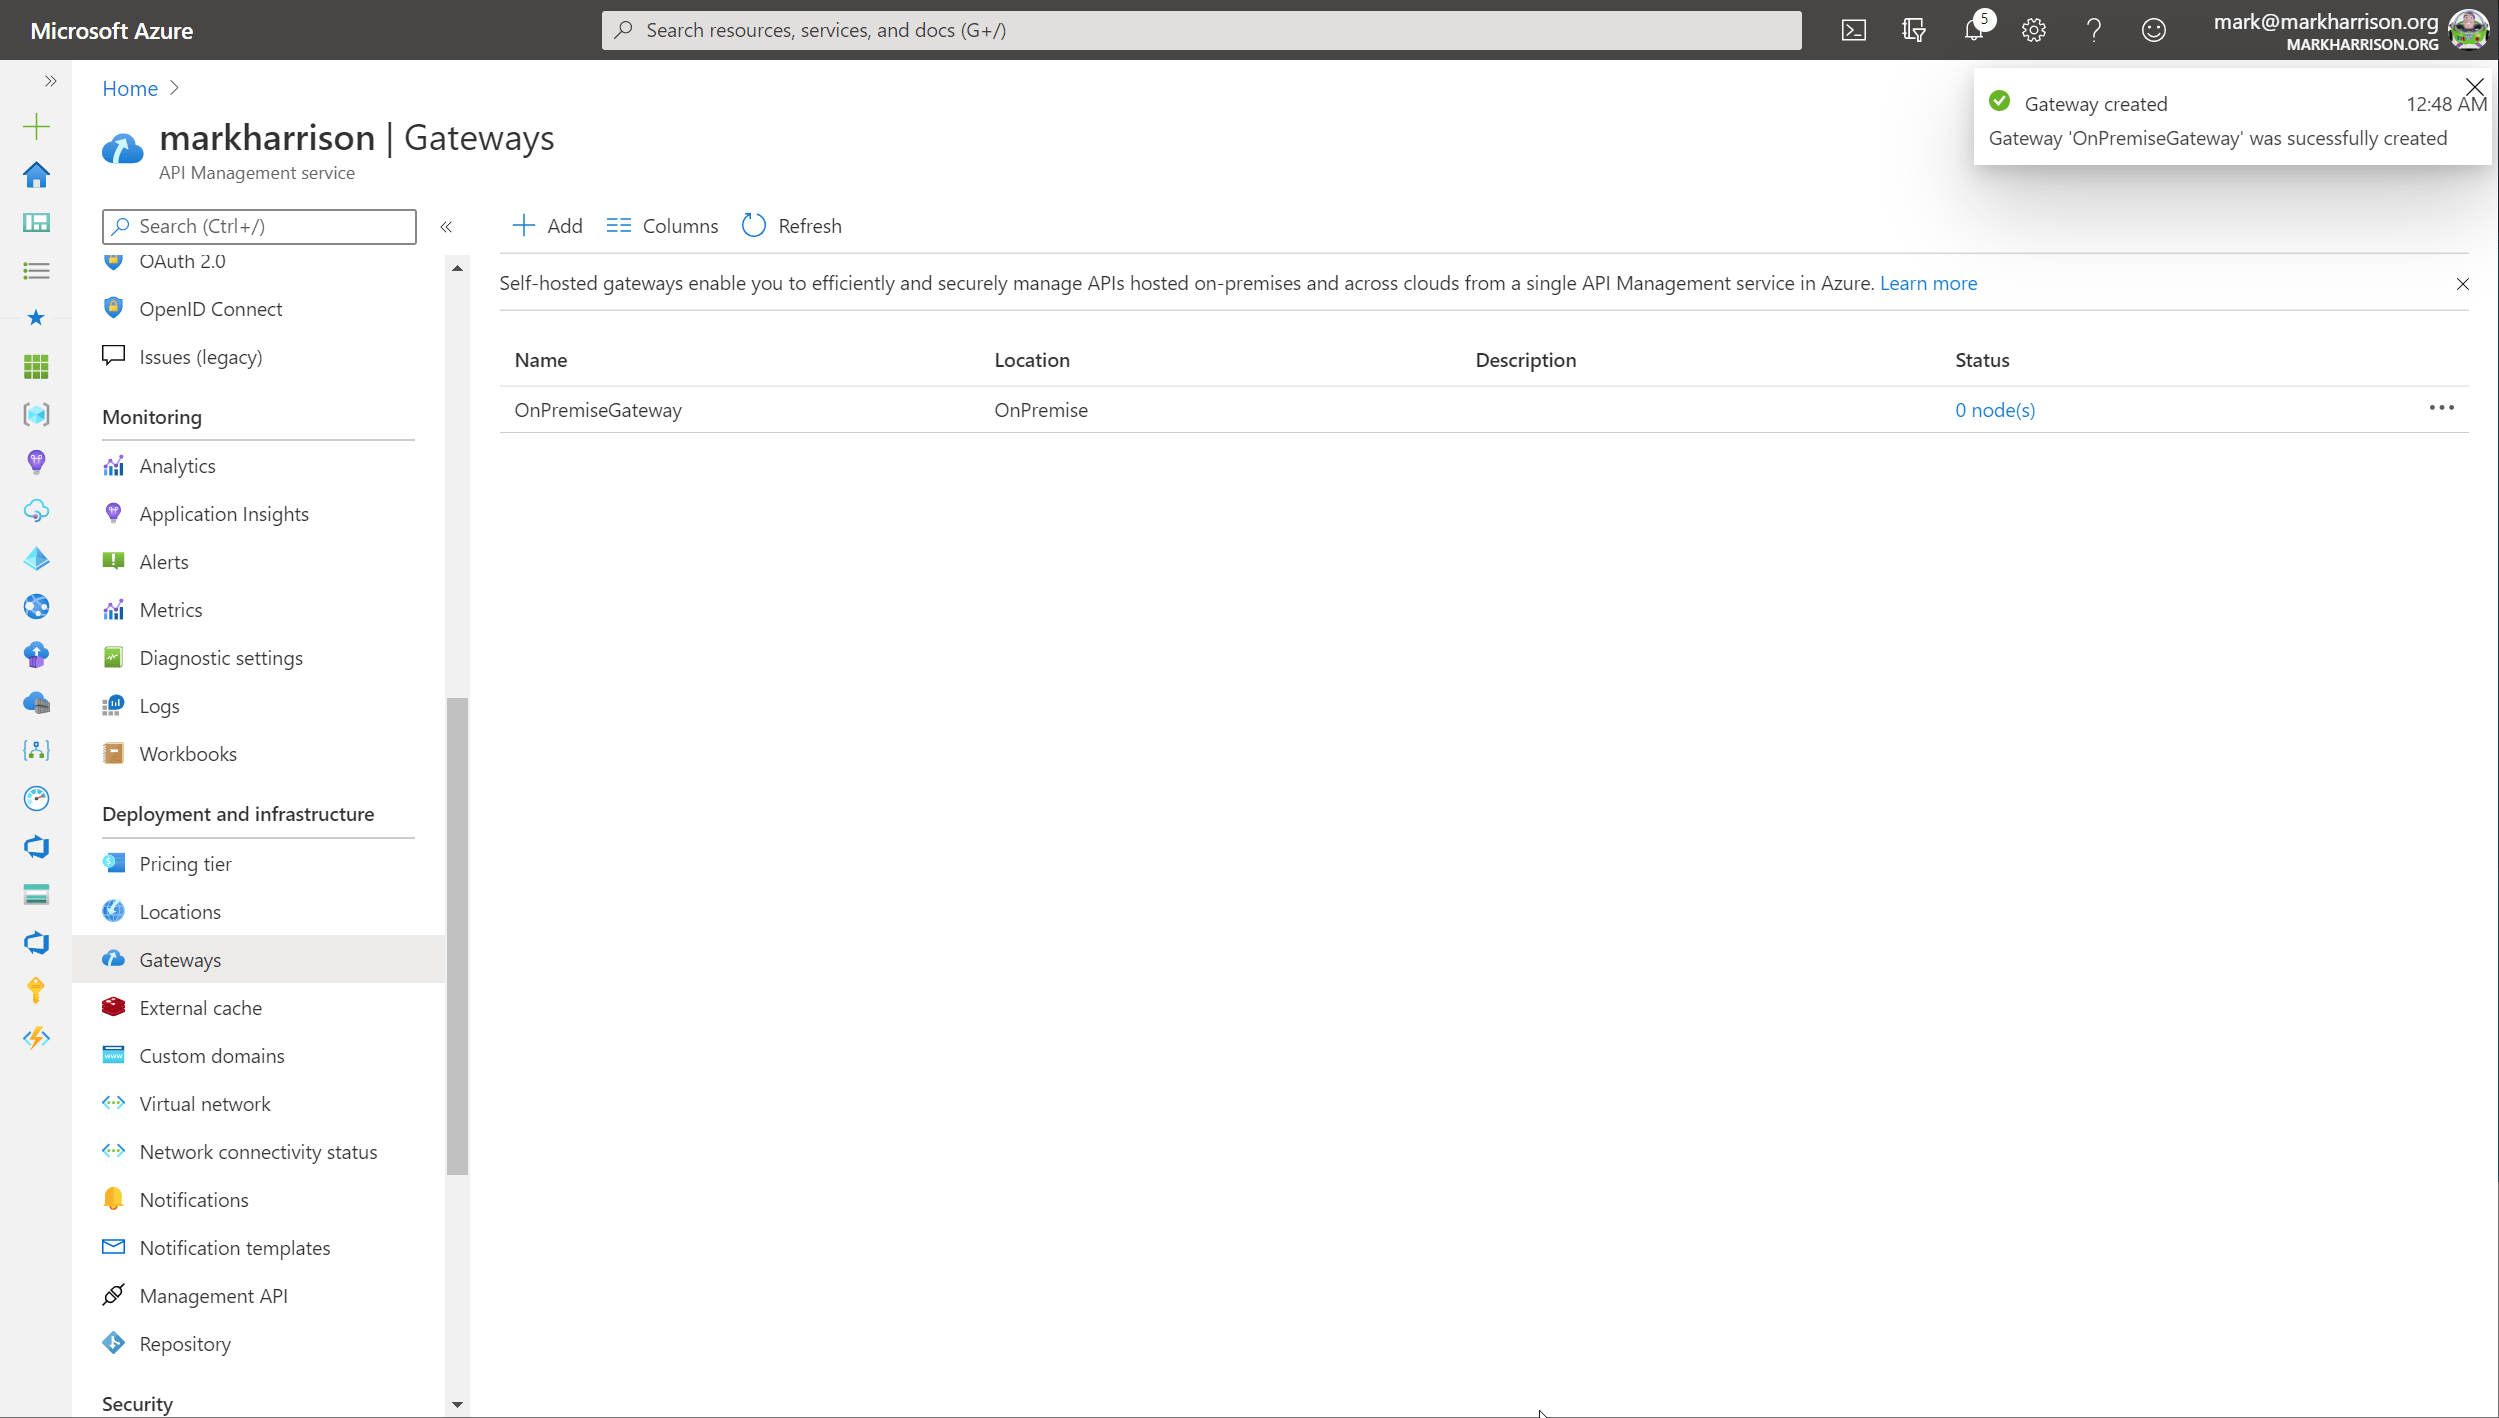This screenshot has width=2499, height=1418.
Task: Click the resource menu search box
Action: (259, 226)
